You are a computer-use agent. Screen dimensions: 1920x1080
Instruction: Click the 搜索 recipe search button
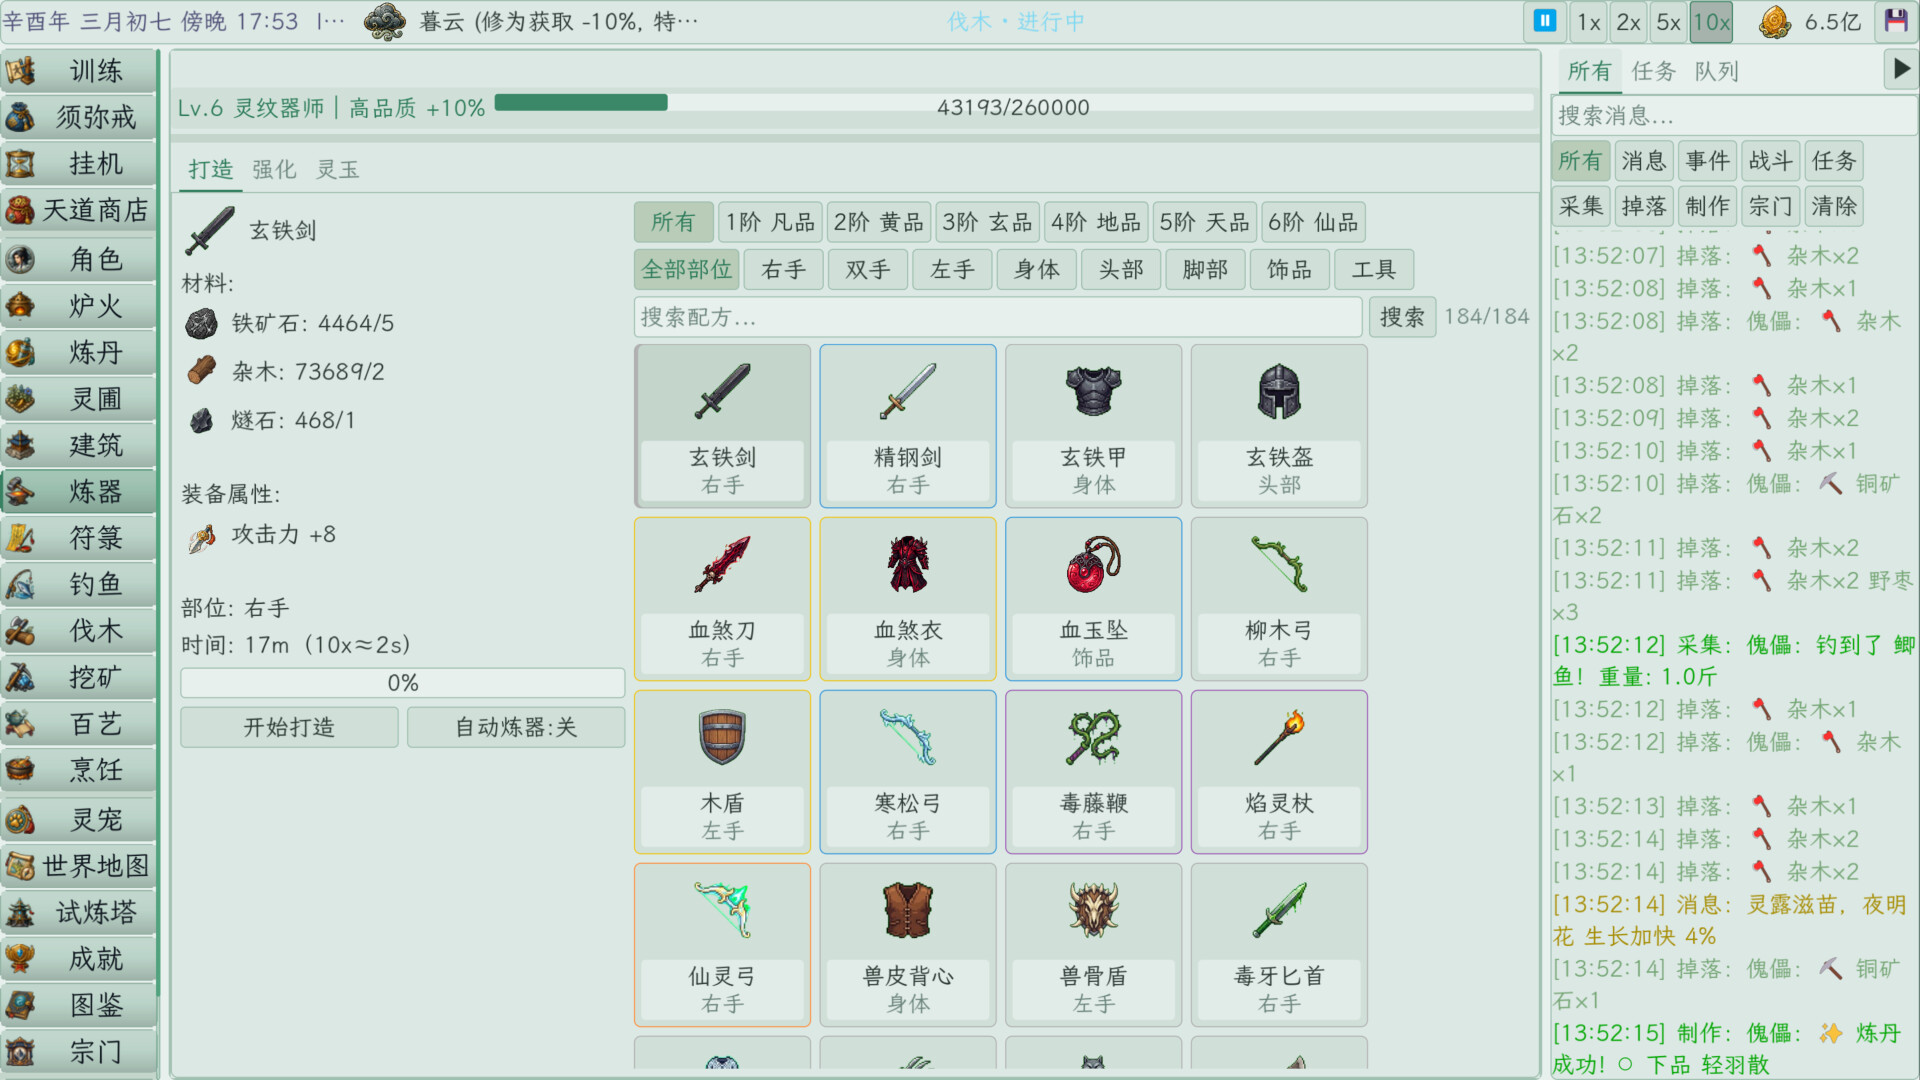pyautogui.click(x=1402, y=317)
